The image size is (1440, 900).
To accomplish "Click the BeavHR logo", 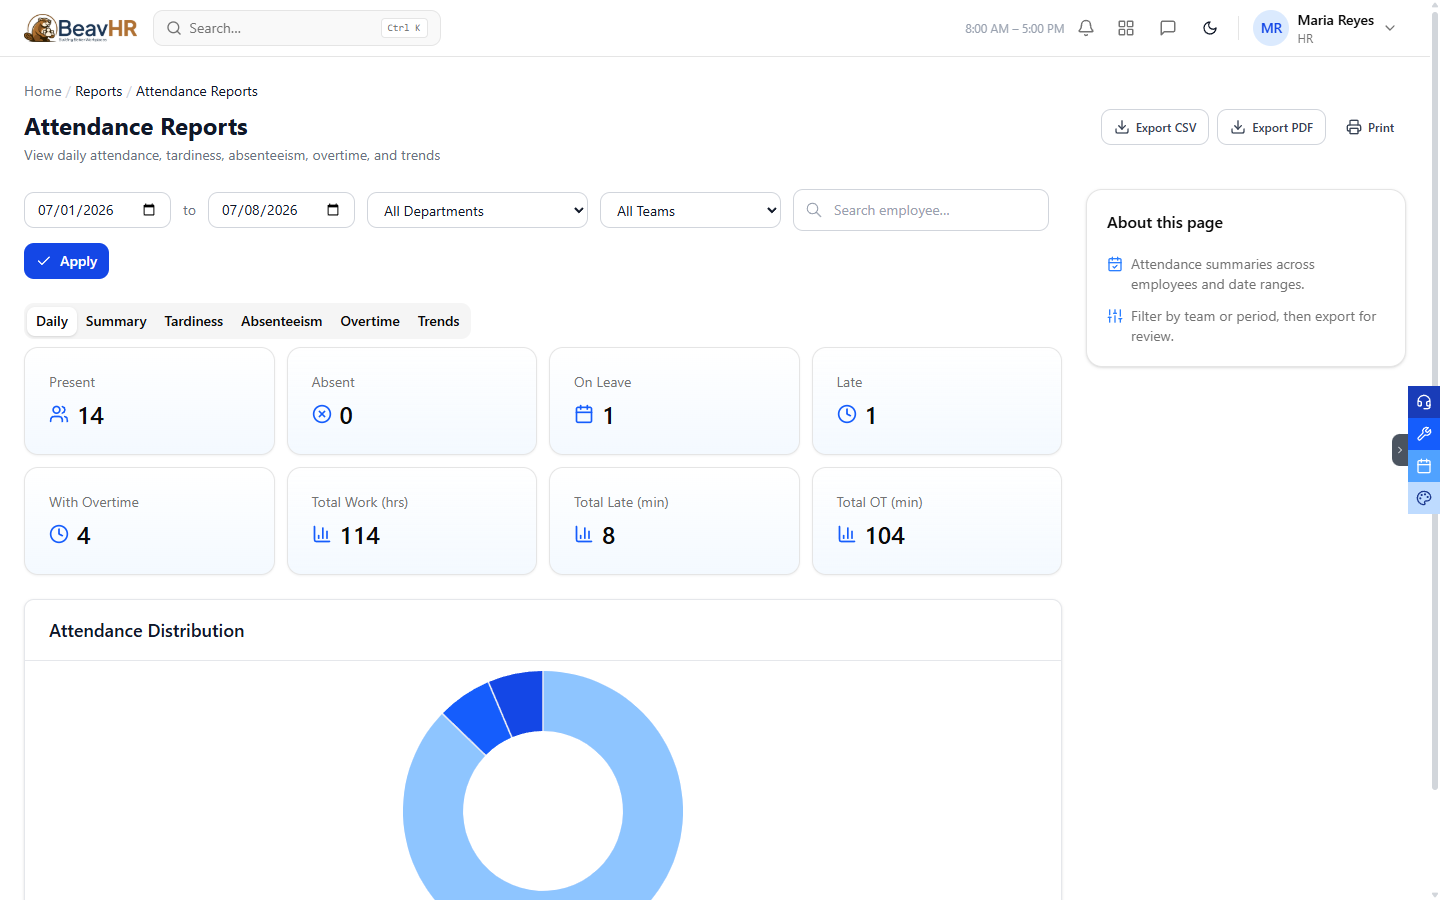I will tap(81, 28).
